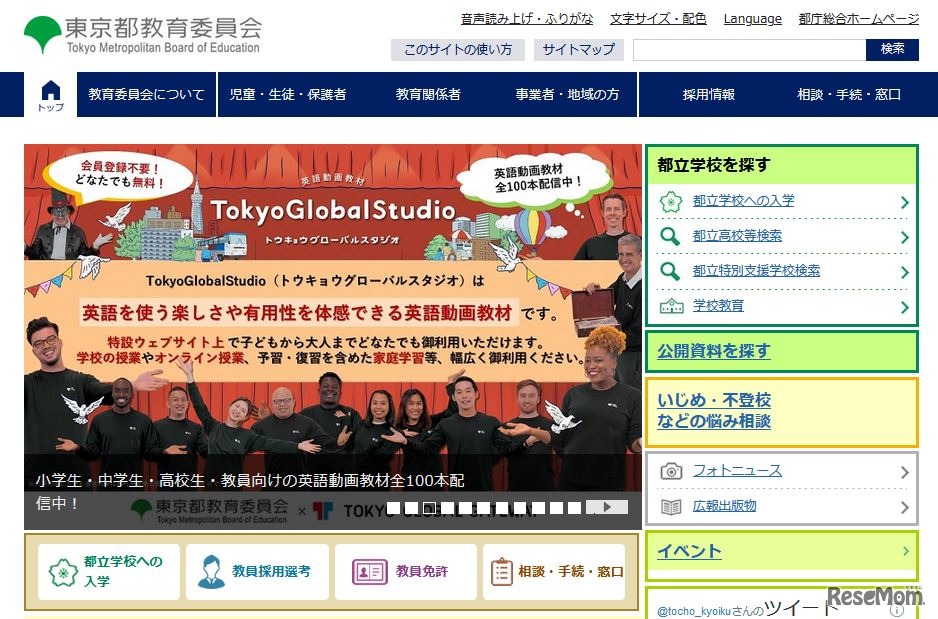This screenshot has width=938, height=619.
Task: Open the 事業者・地域の方 menu
Action: 567,94
